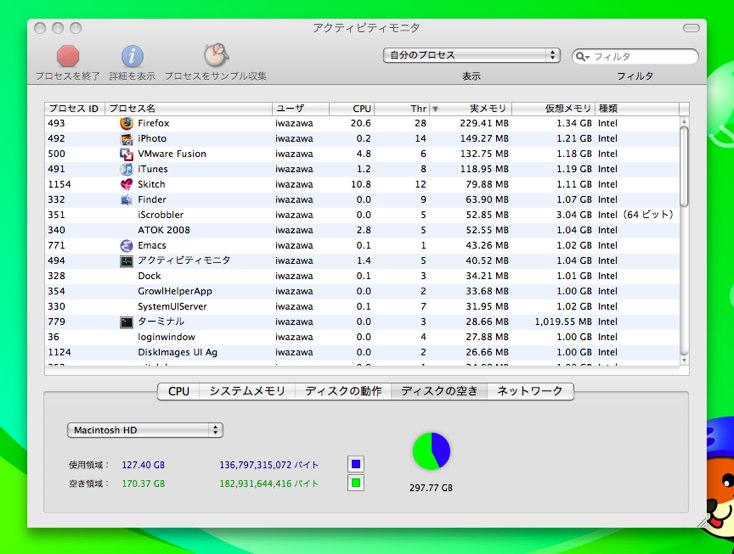This screenshot has width=734, height=554.
Task: Select the iPhoto app icon
Action: click(x=126, y=139)
